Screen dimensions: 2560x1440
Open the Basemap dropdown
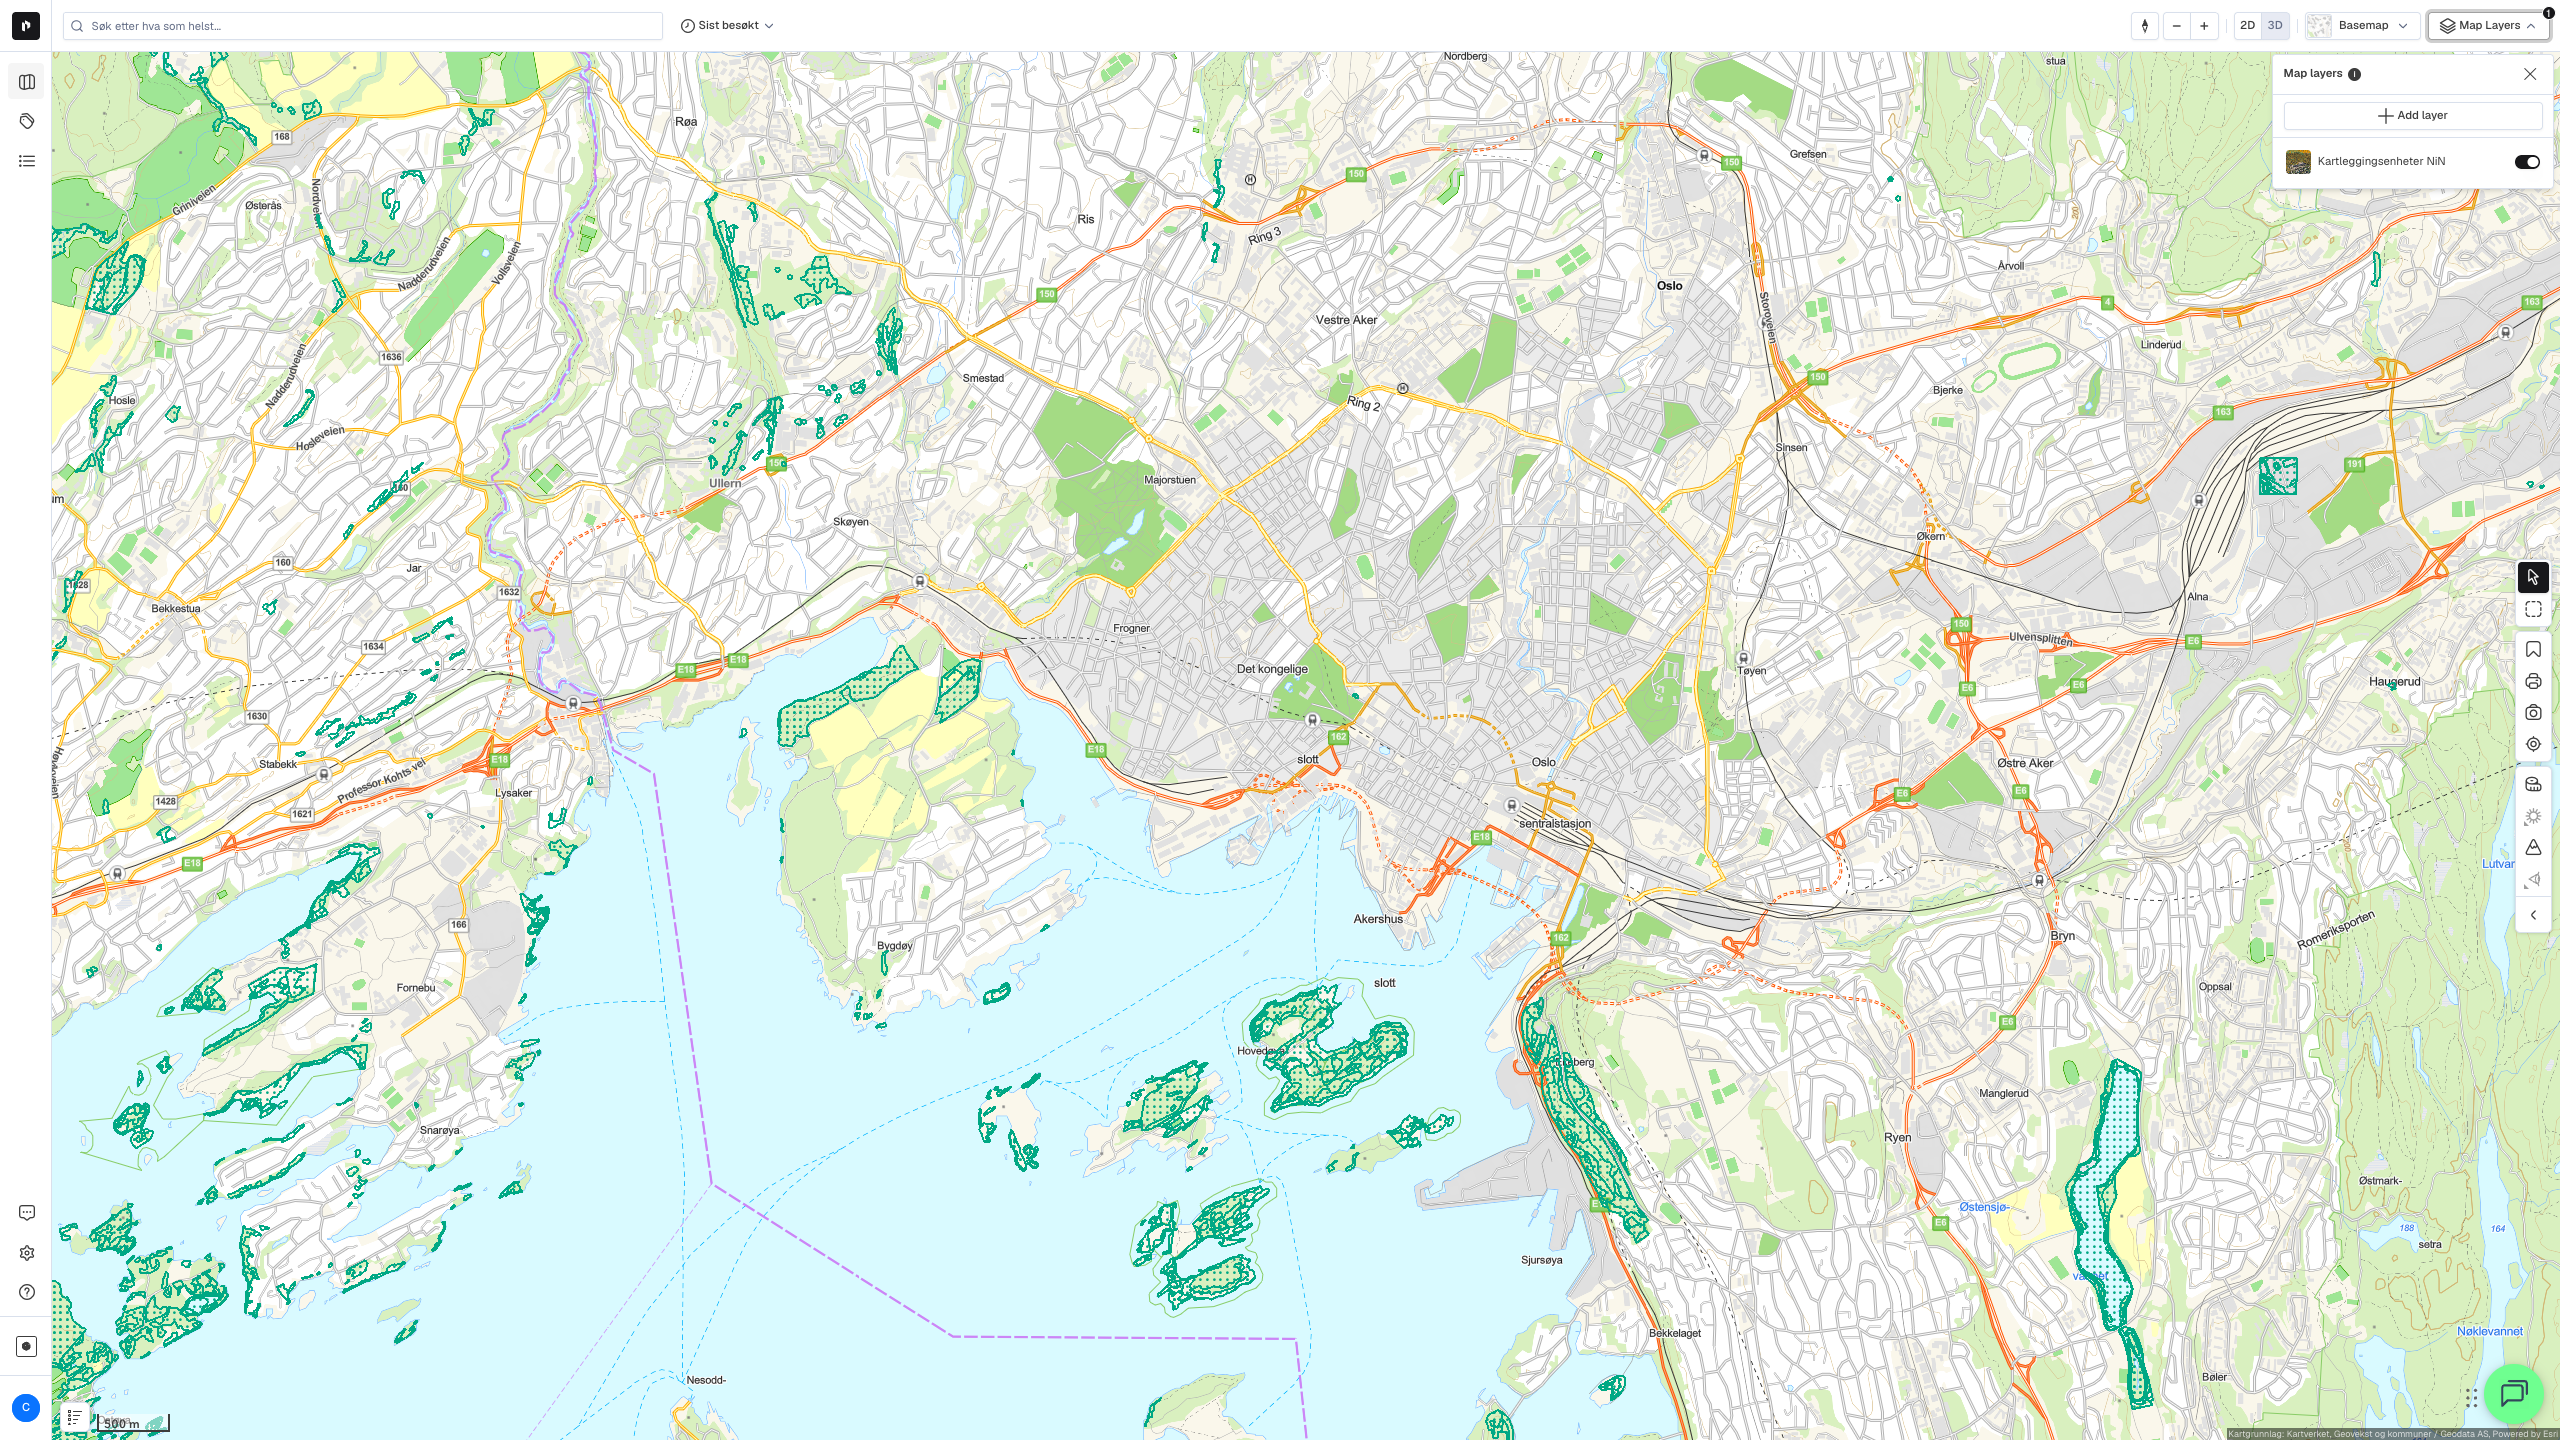tap(2362, 26)
